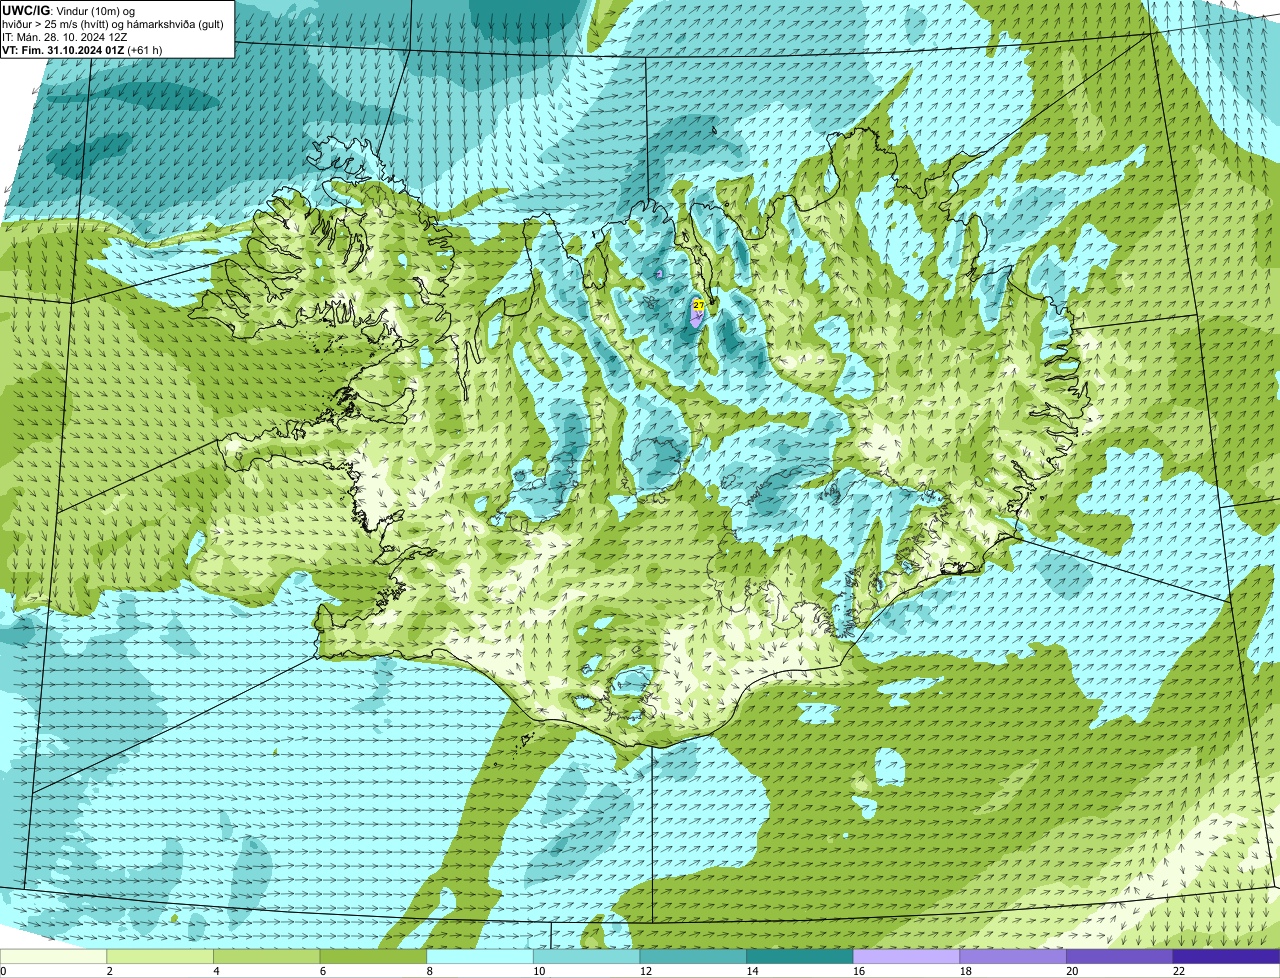Image resolution: width=1280 pixels, height=978 pixels.
Task: Click the legend scale label '2'
Action: coord(109,971)
